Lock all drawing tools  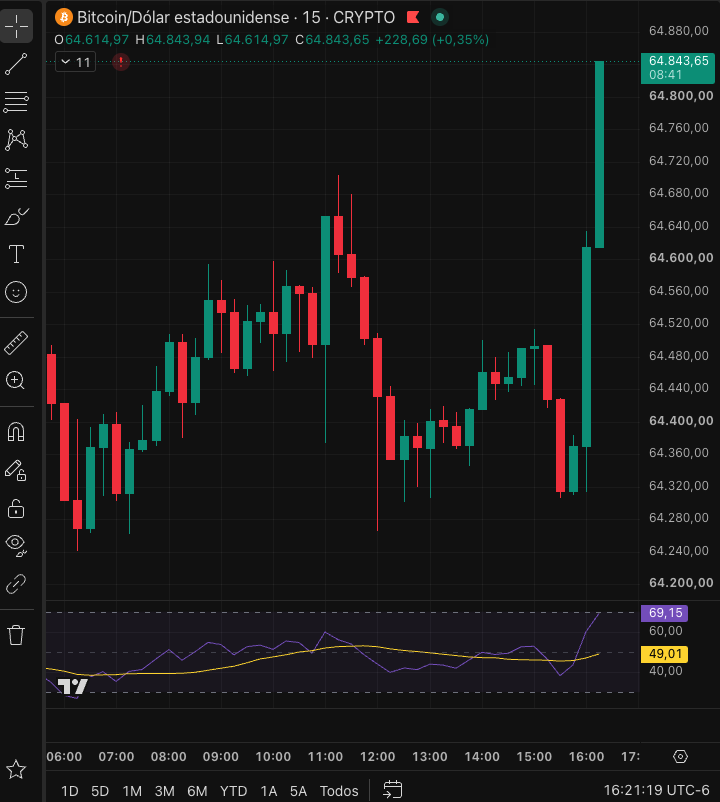point(16,508)
